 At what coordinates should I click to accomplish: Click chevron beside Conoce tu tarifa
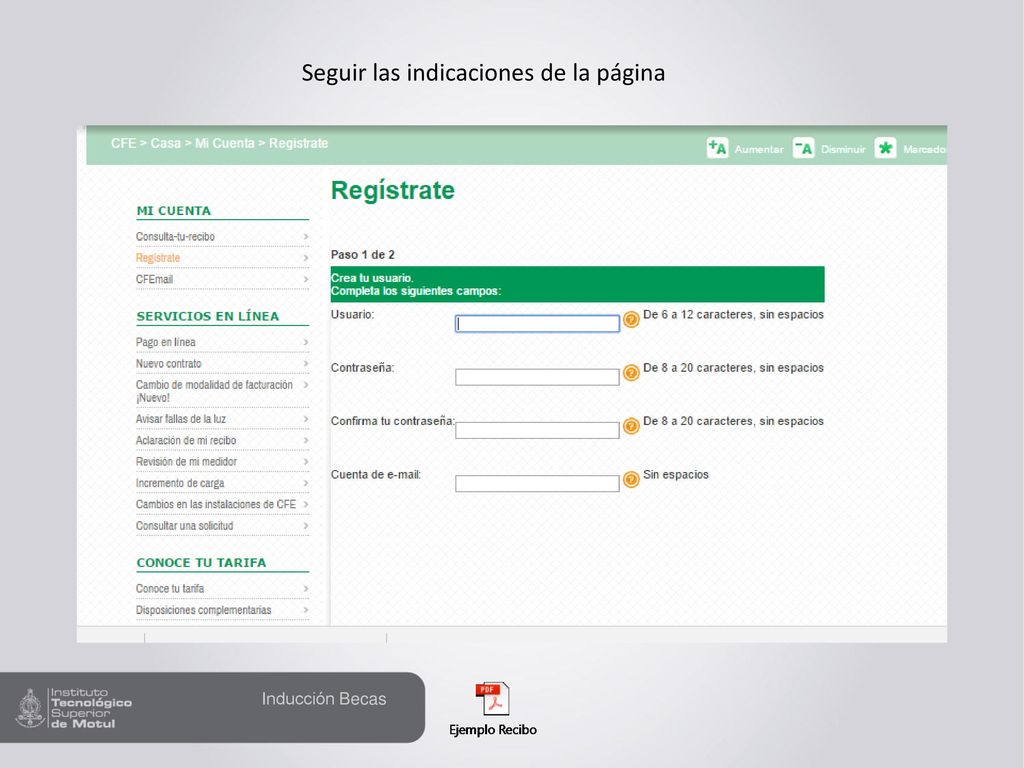click(306, 589)
